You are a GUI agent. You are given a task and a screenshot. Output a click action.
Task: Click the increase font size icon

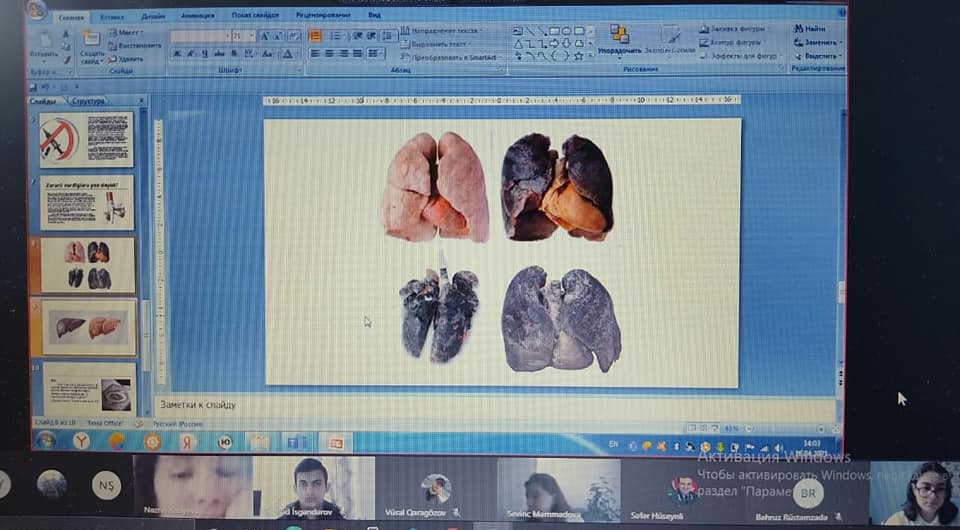coord(265,37)
